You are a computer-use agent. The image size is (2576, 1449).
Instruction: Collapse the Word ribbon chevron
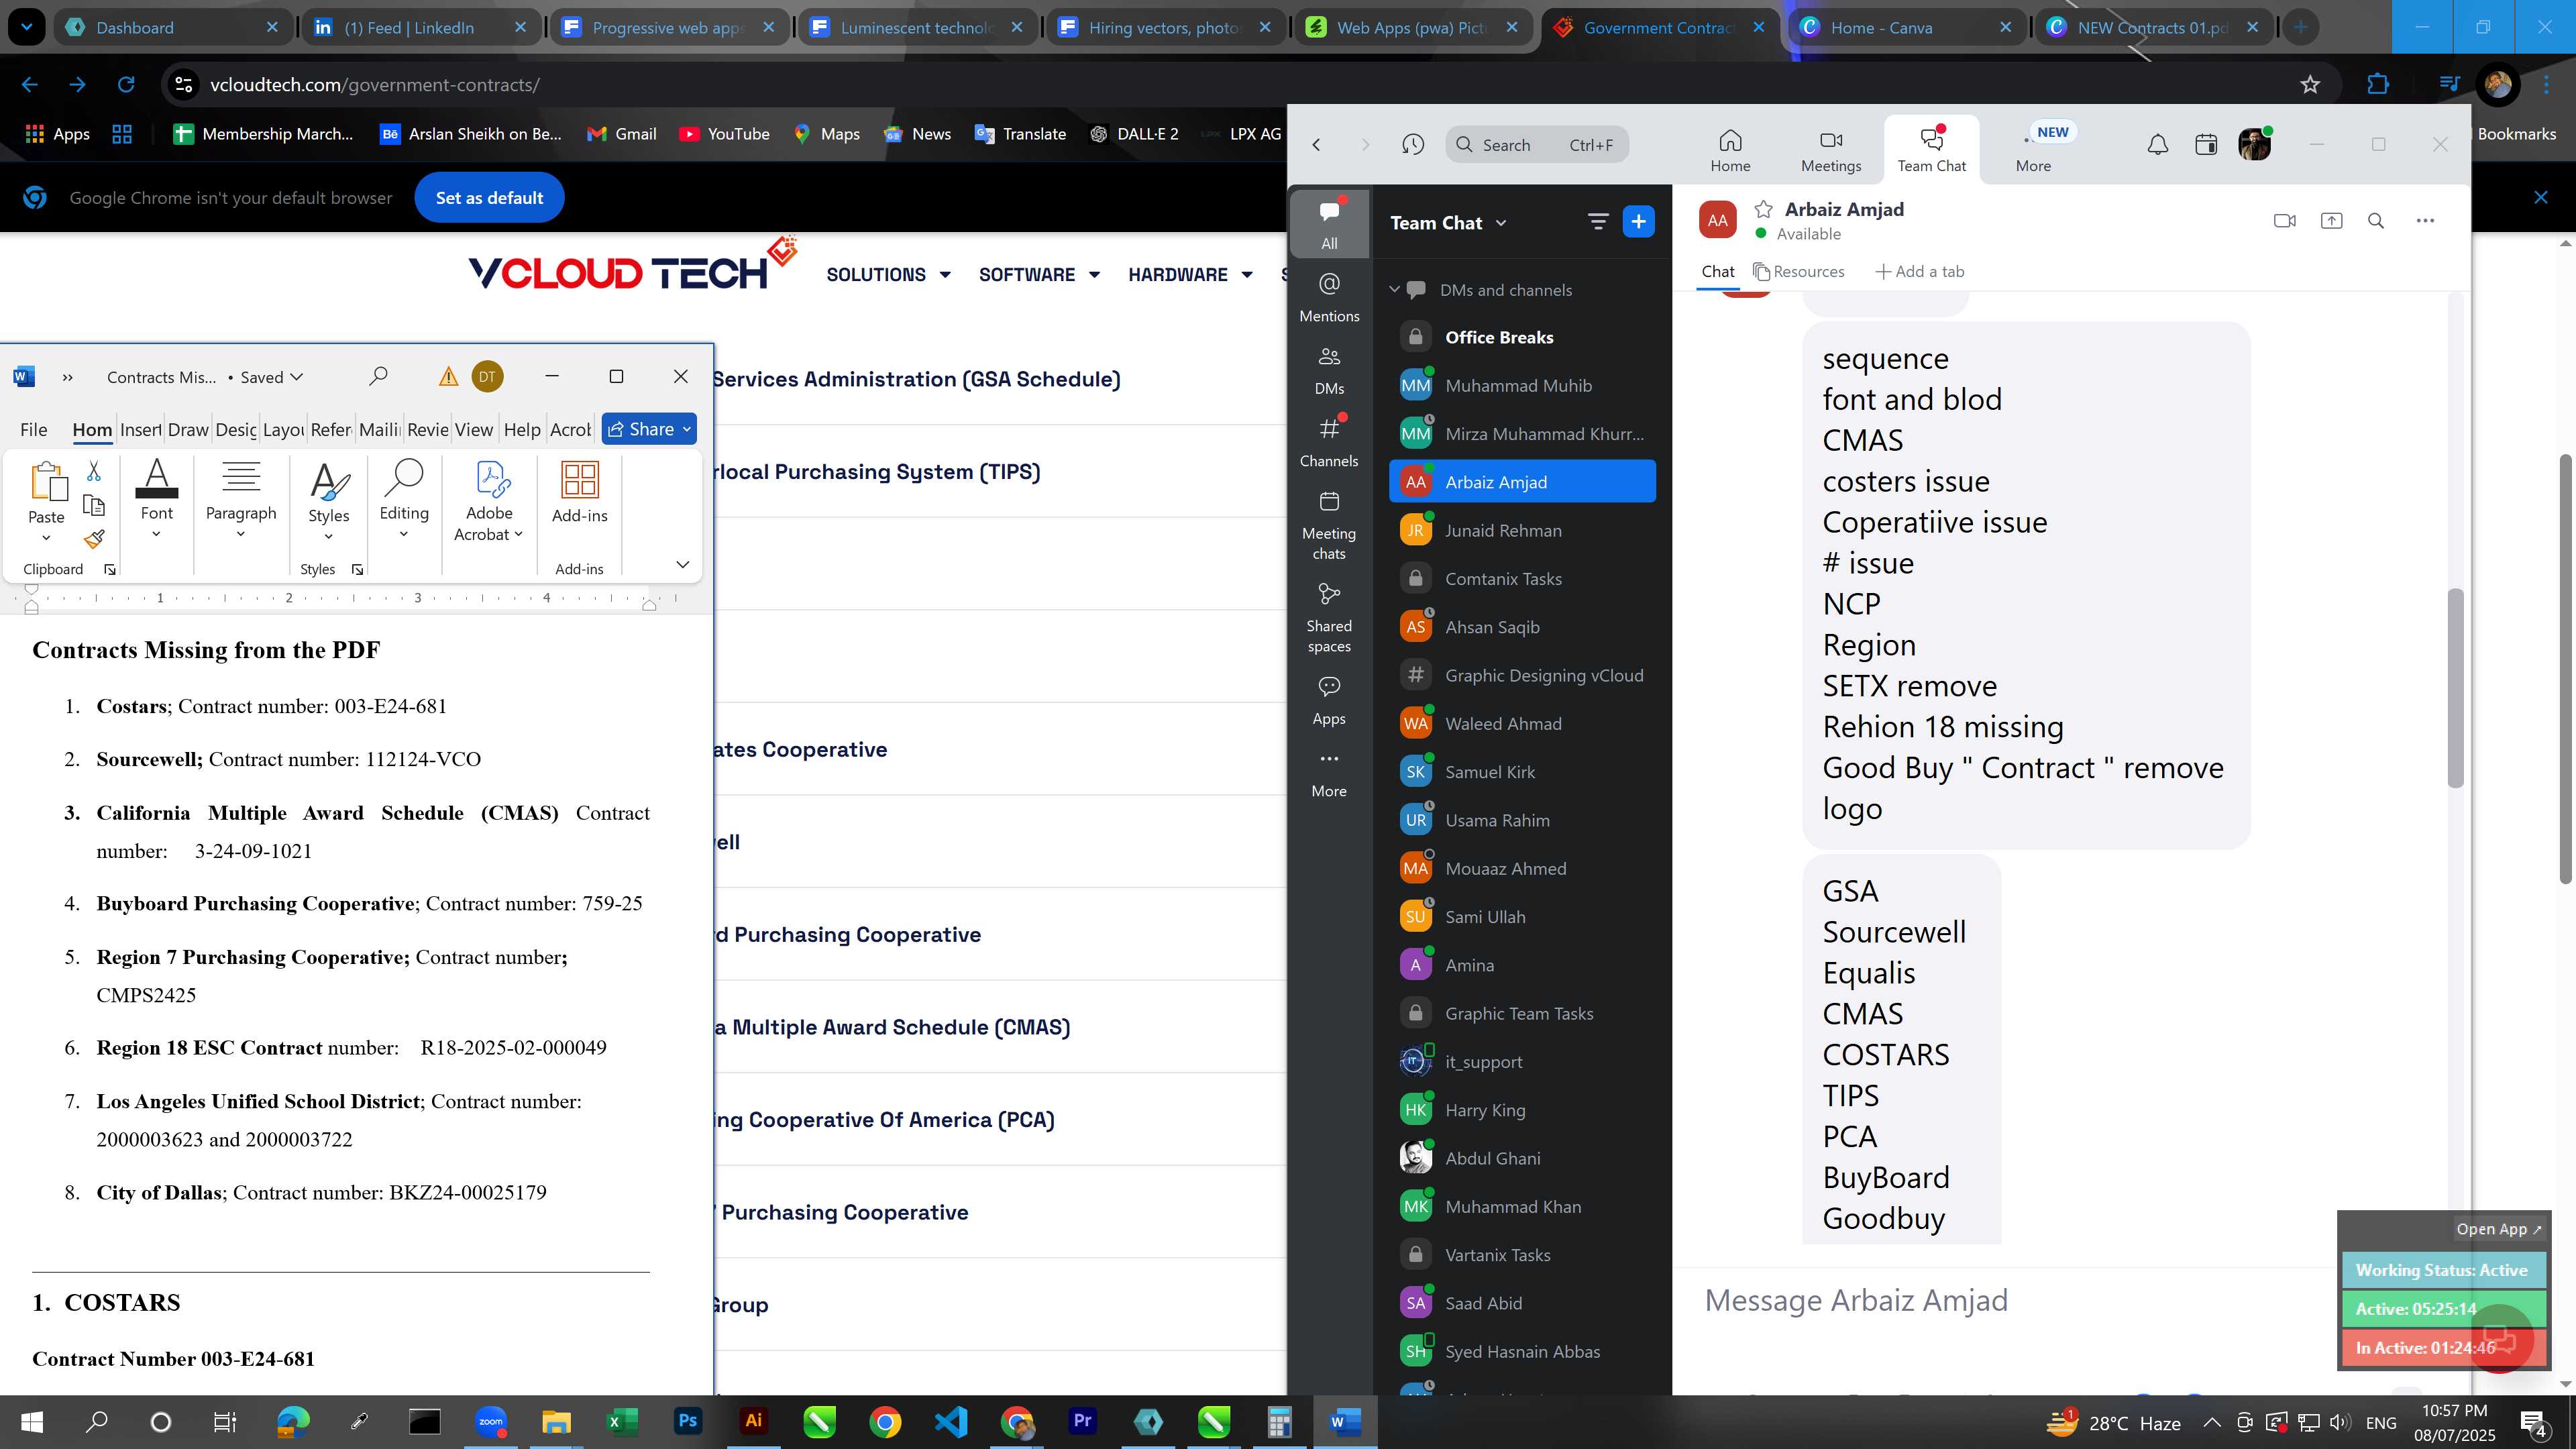(683, 565)
